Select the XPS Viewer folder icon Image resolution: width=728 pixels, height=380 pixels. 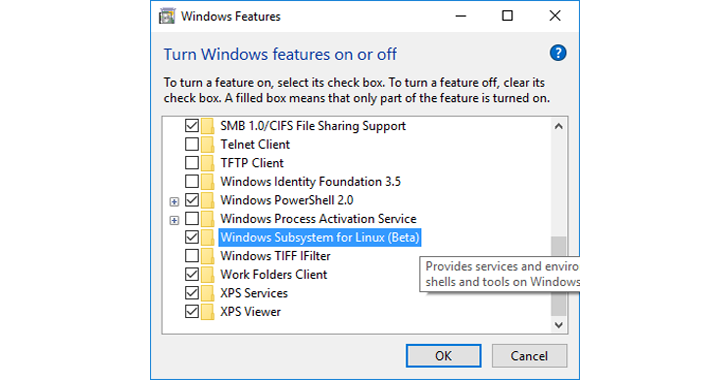(x=208, y=312)
